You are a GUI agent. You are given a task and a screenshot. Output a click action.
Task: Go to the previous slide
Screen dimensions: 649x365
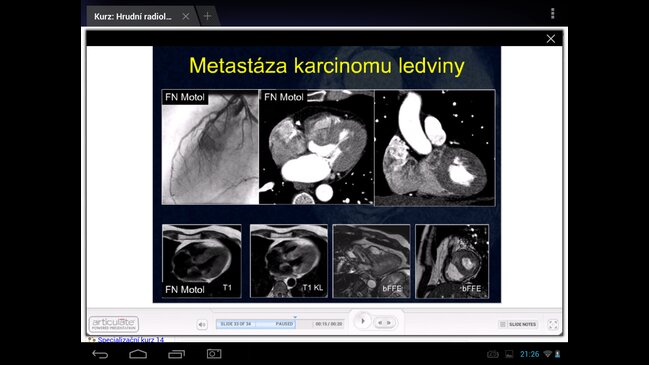pyautogui.click(x=380, y=323)
